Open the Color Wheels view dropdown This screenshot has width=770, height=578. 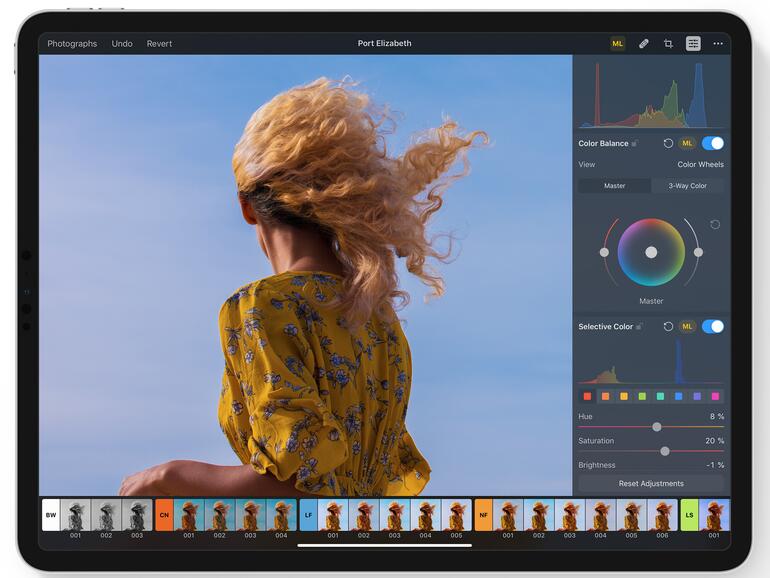[700, 165]
